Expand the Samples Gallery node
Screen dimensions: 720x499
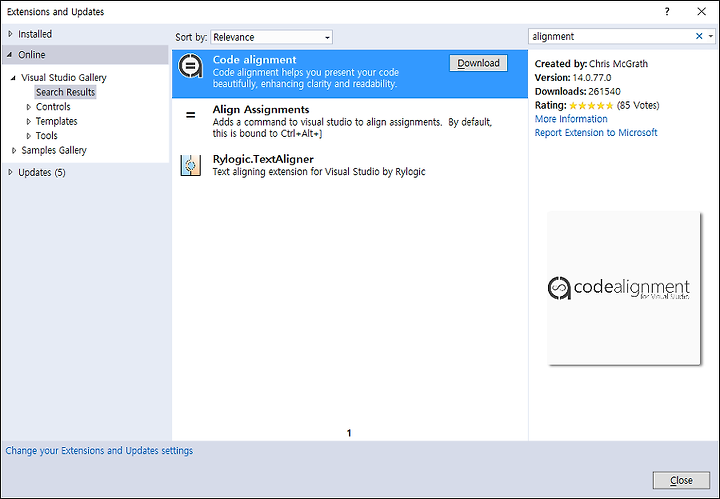pyautogui.click(x=14, y=151)
